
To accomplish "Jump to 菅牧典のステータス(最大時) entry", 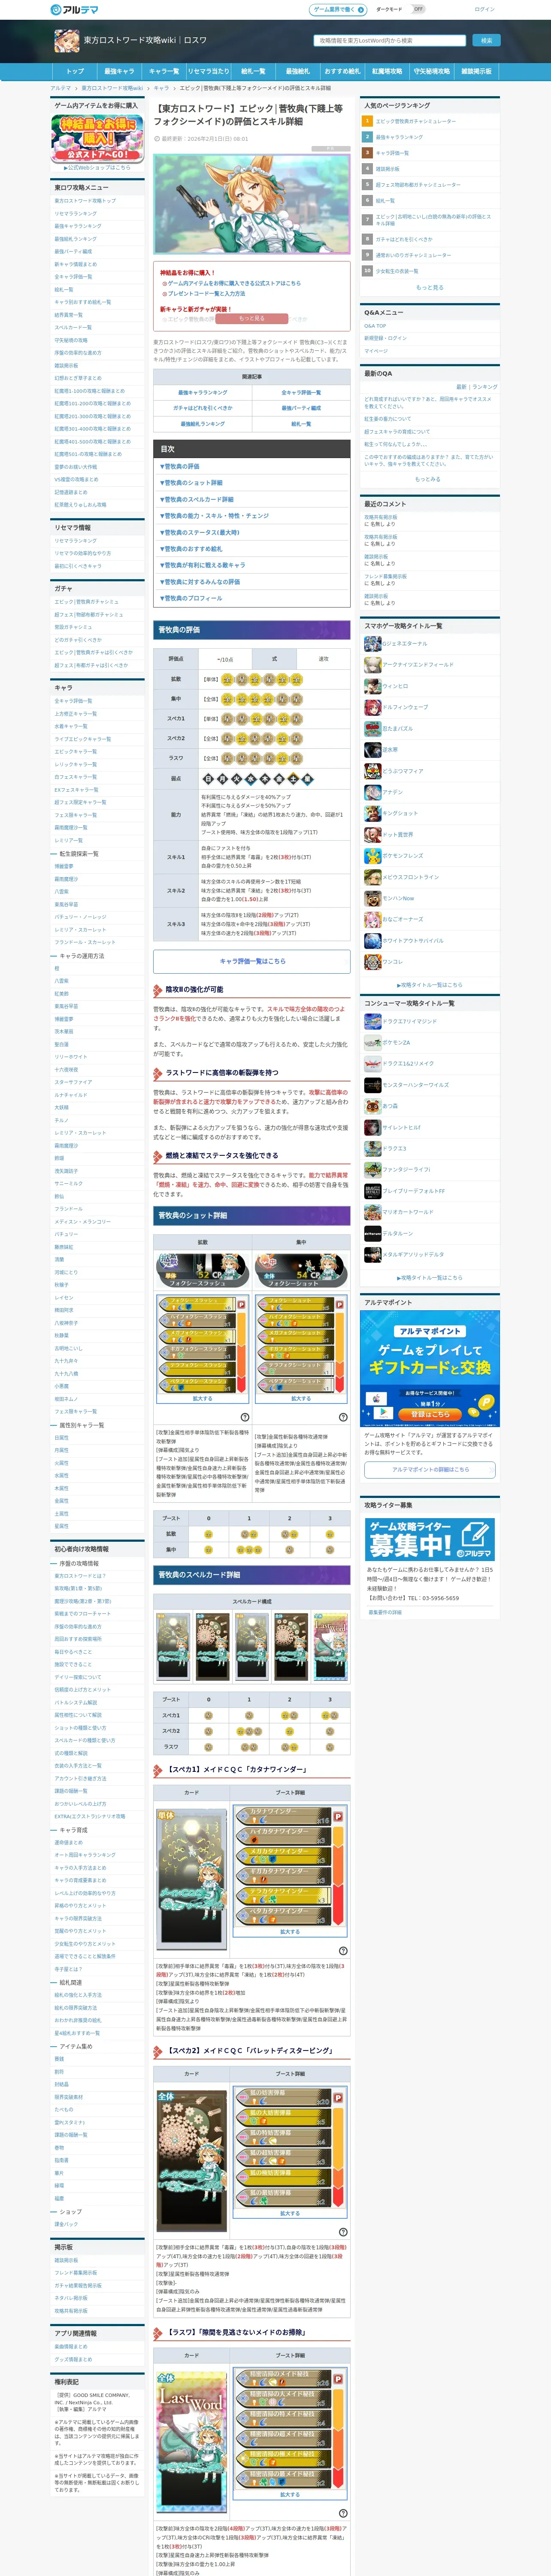I will coord(200,532).
